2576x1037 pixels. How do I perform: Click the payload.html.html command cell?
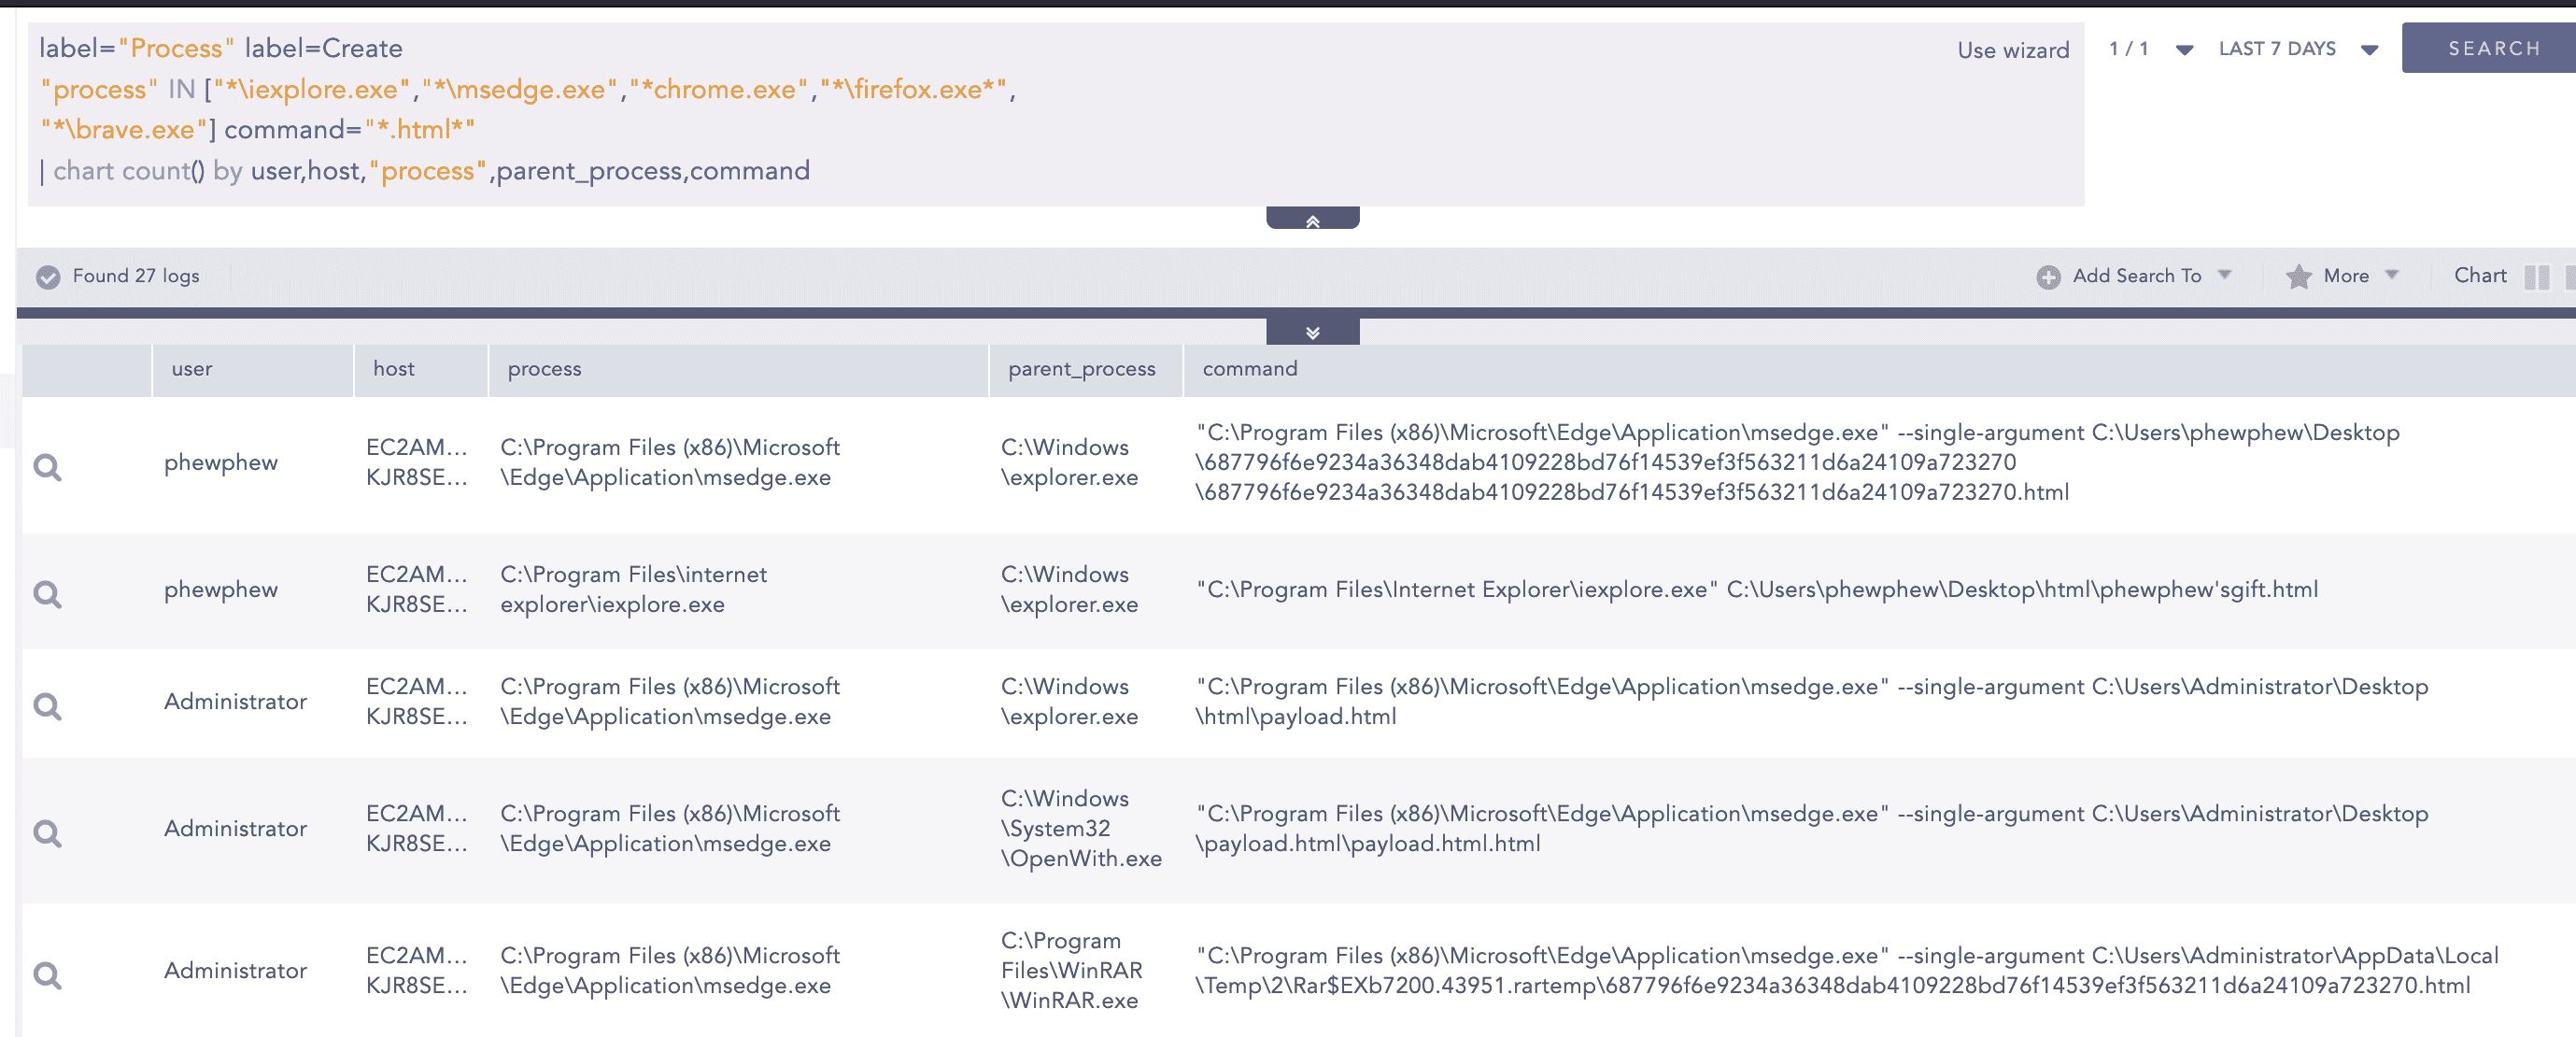click(x=1811, y=828)
